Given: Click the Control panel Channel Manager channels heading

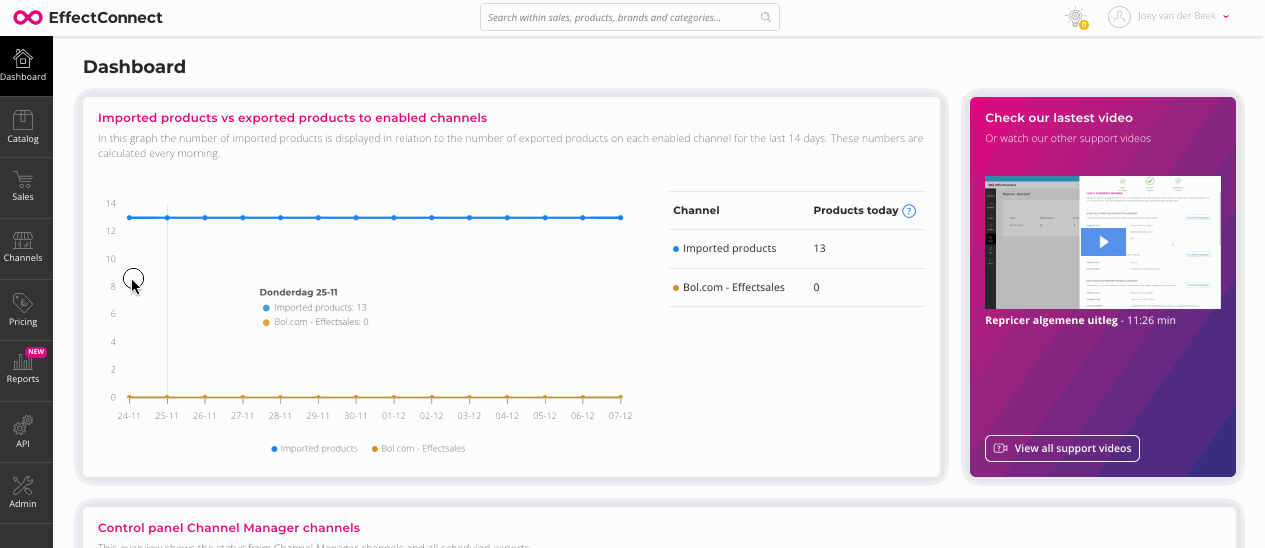Looking at the screenshot, I should point(229,528).
